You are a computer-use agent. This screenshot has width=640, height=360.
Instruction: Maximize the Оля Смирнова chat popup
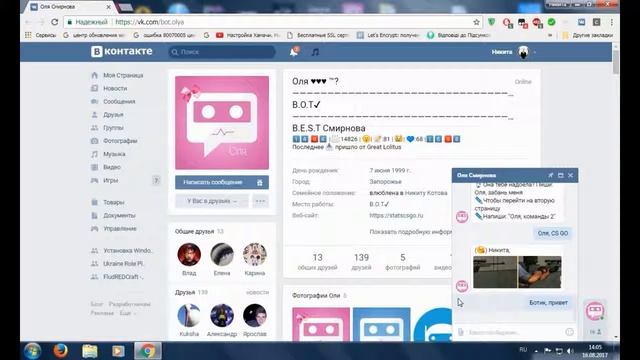click(x=560, y=175)
